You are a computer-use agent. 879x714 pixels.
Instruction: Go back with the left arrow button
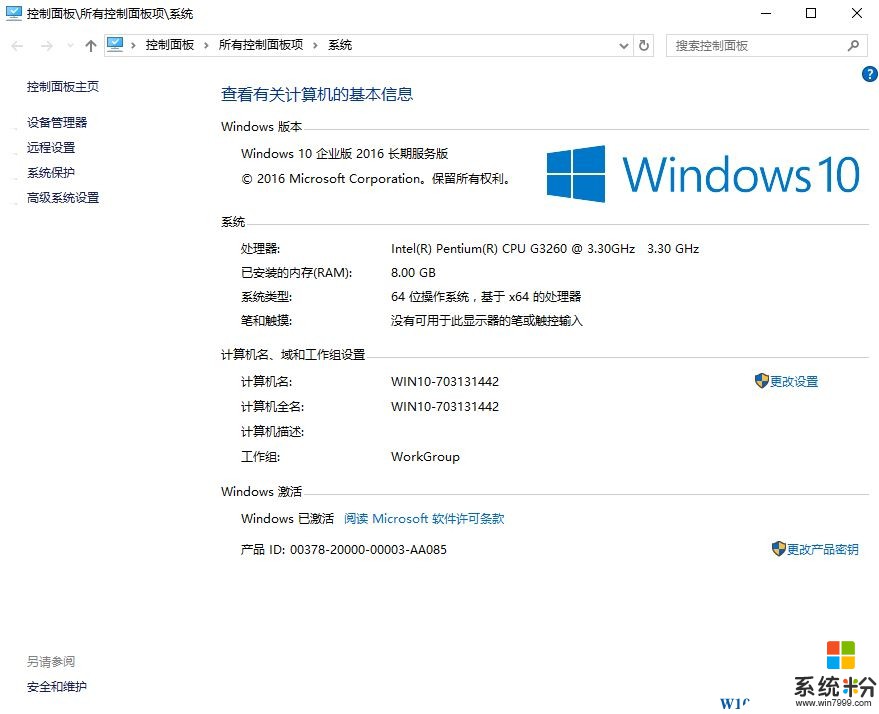click(x=17, y=46)
